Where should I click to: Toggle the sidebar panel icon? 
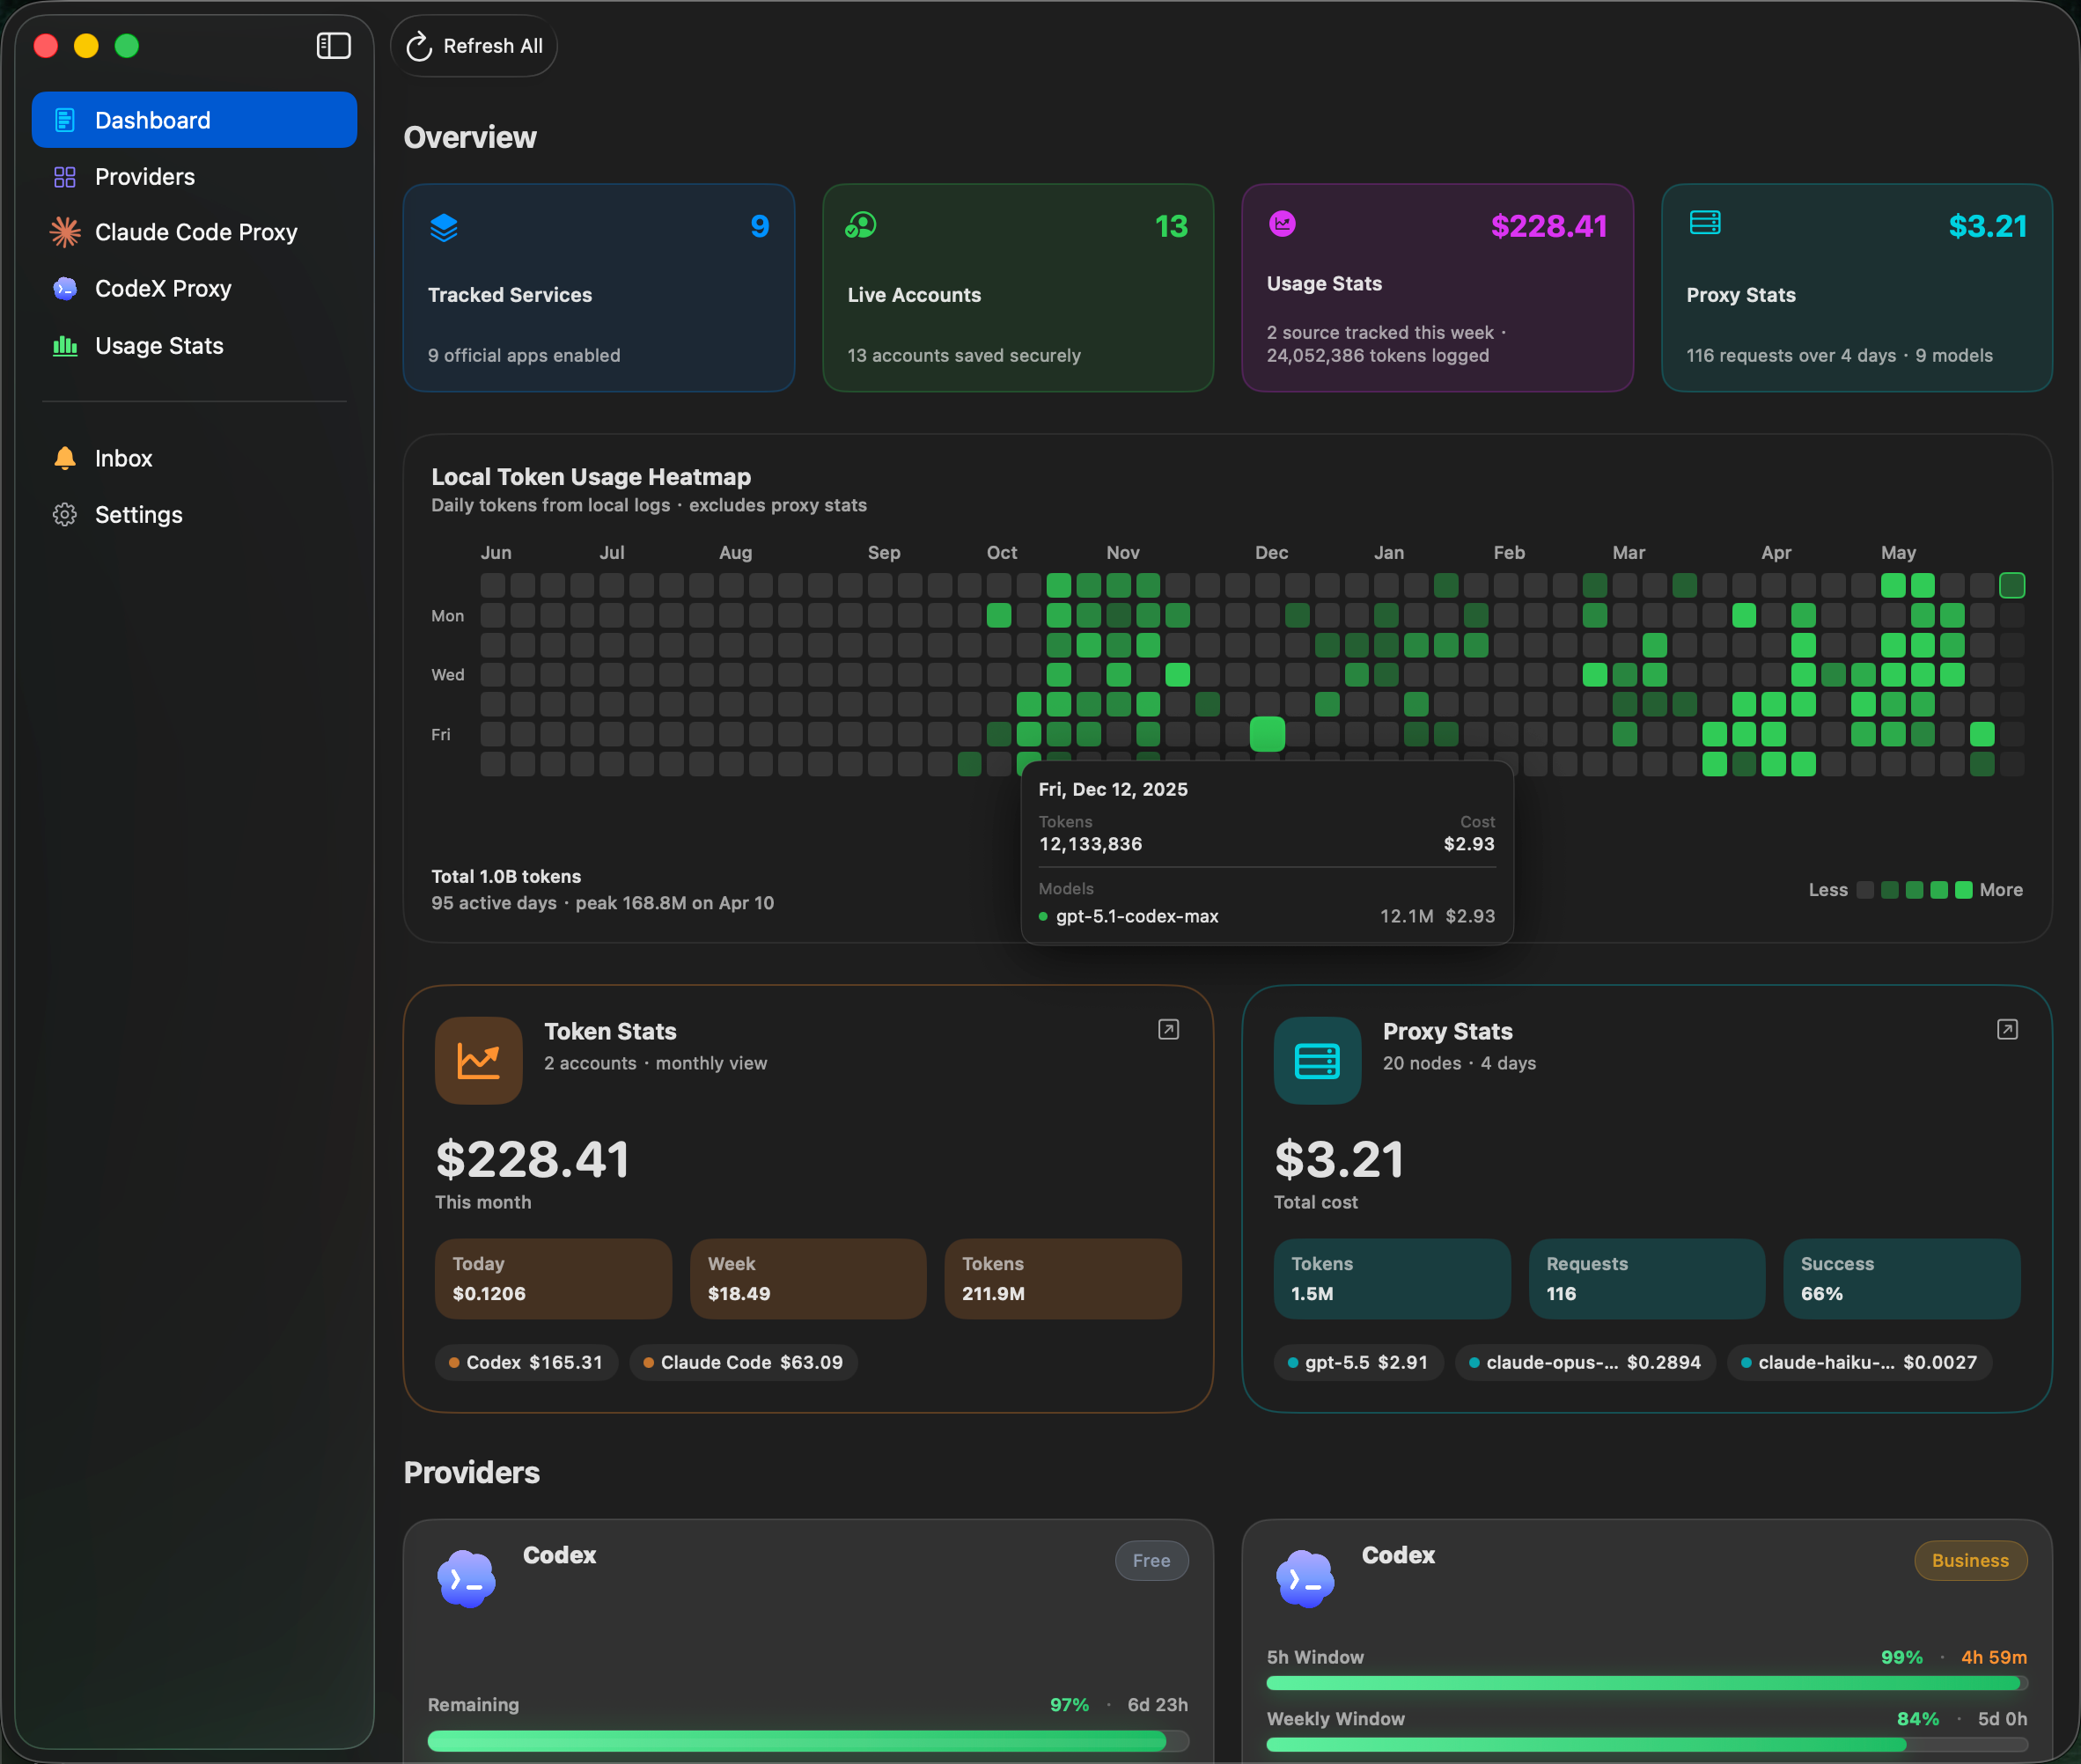(x=333, y=46)
